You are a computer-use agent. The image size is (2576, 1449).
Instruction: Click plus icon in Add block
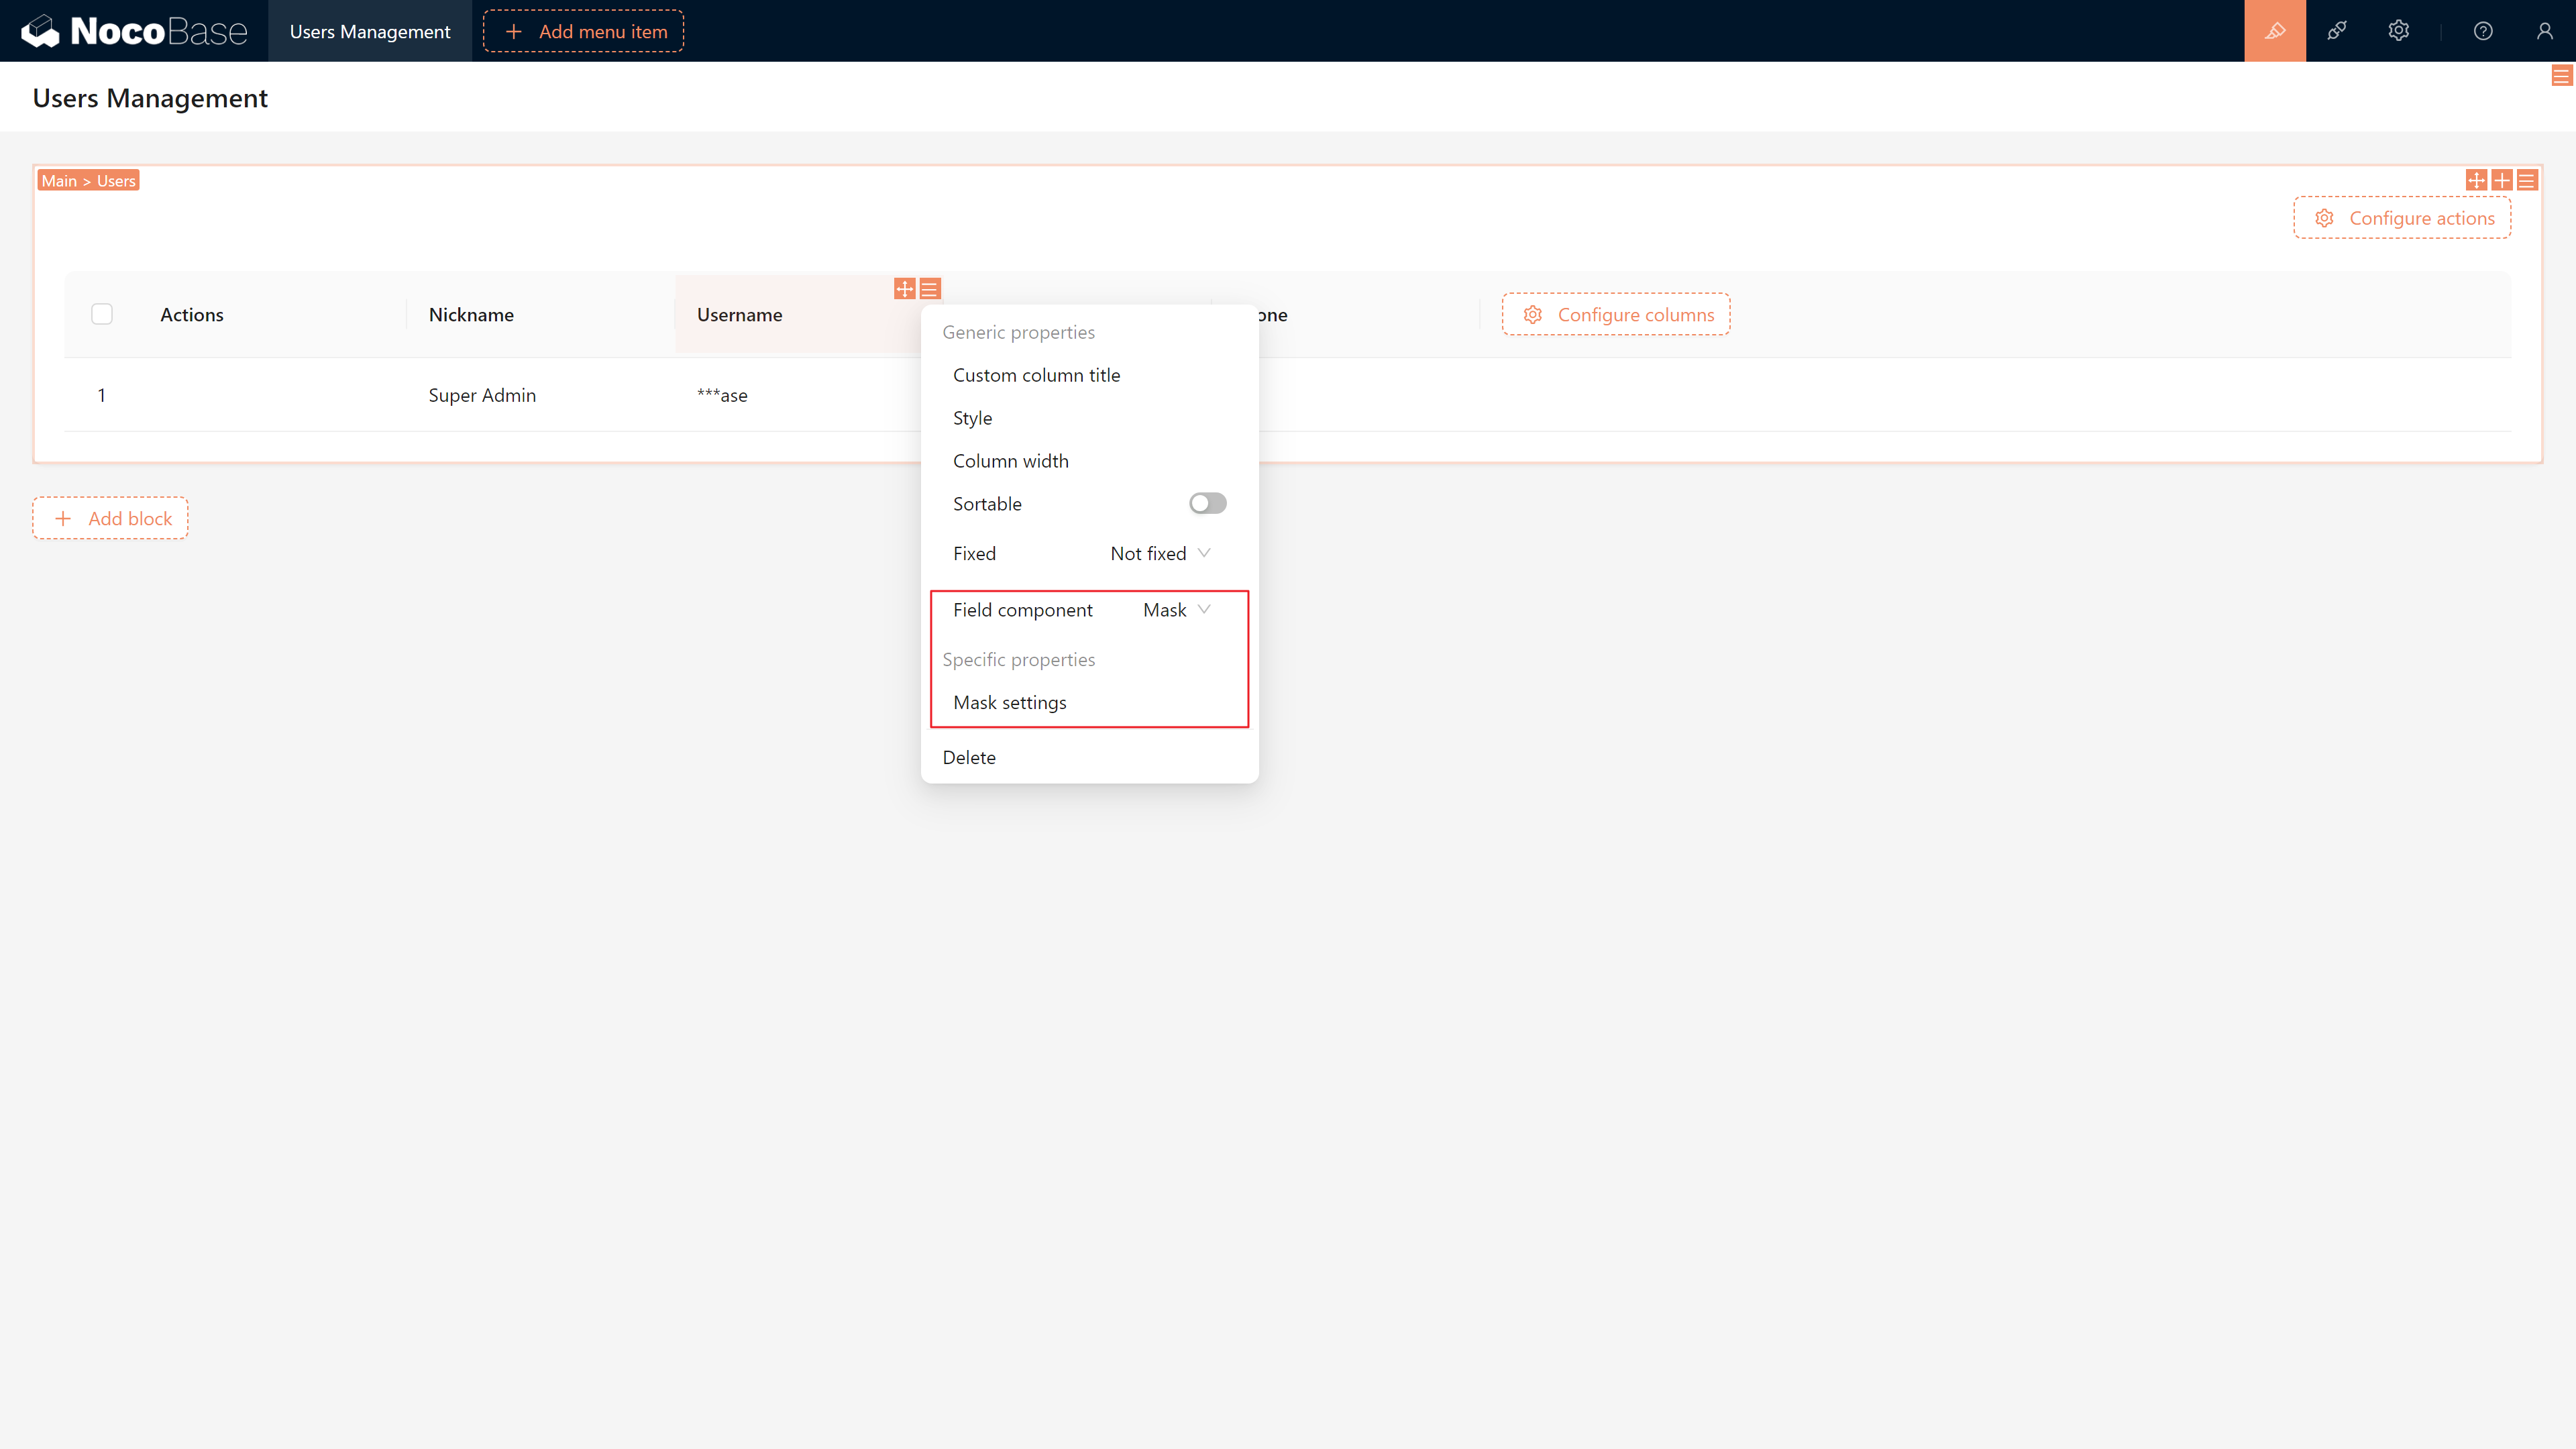[x=63, y=519]
